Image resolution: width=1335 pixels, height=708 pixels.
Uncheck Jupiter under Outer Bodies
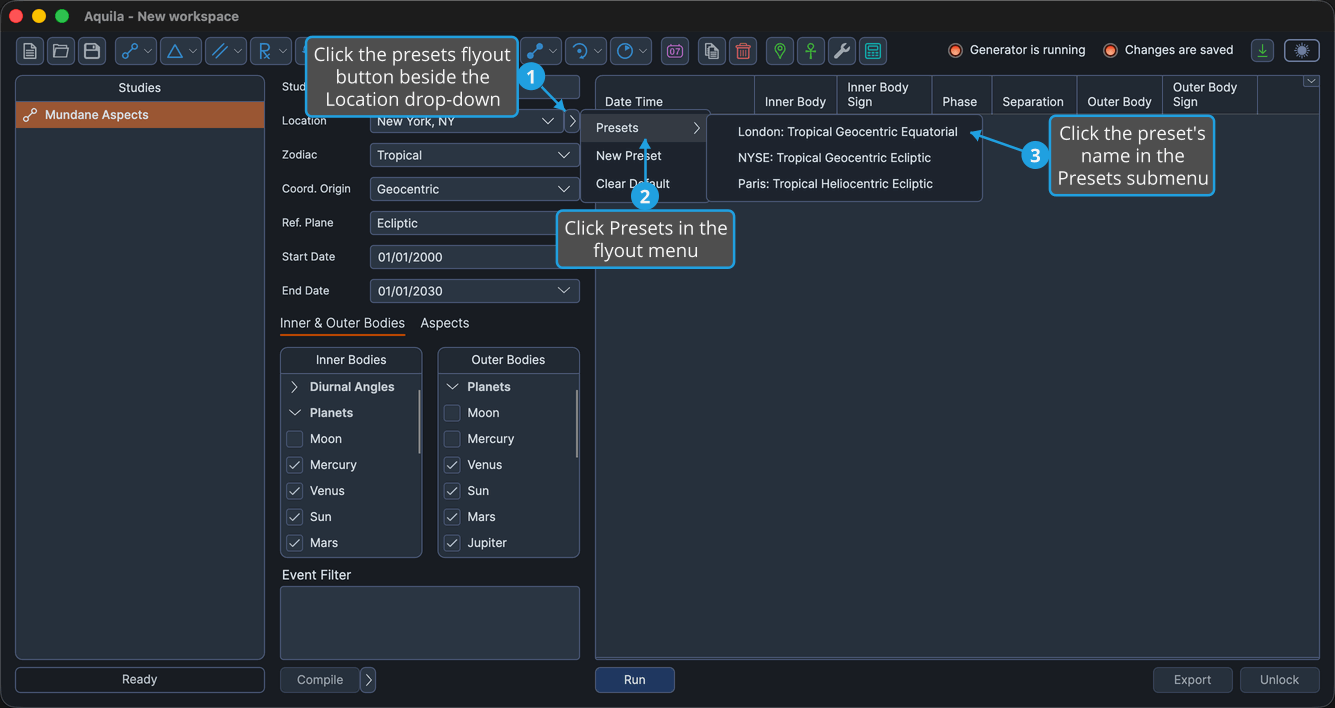452,543
